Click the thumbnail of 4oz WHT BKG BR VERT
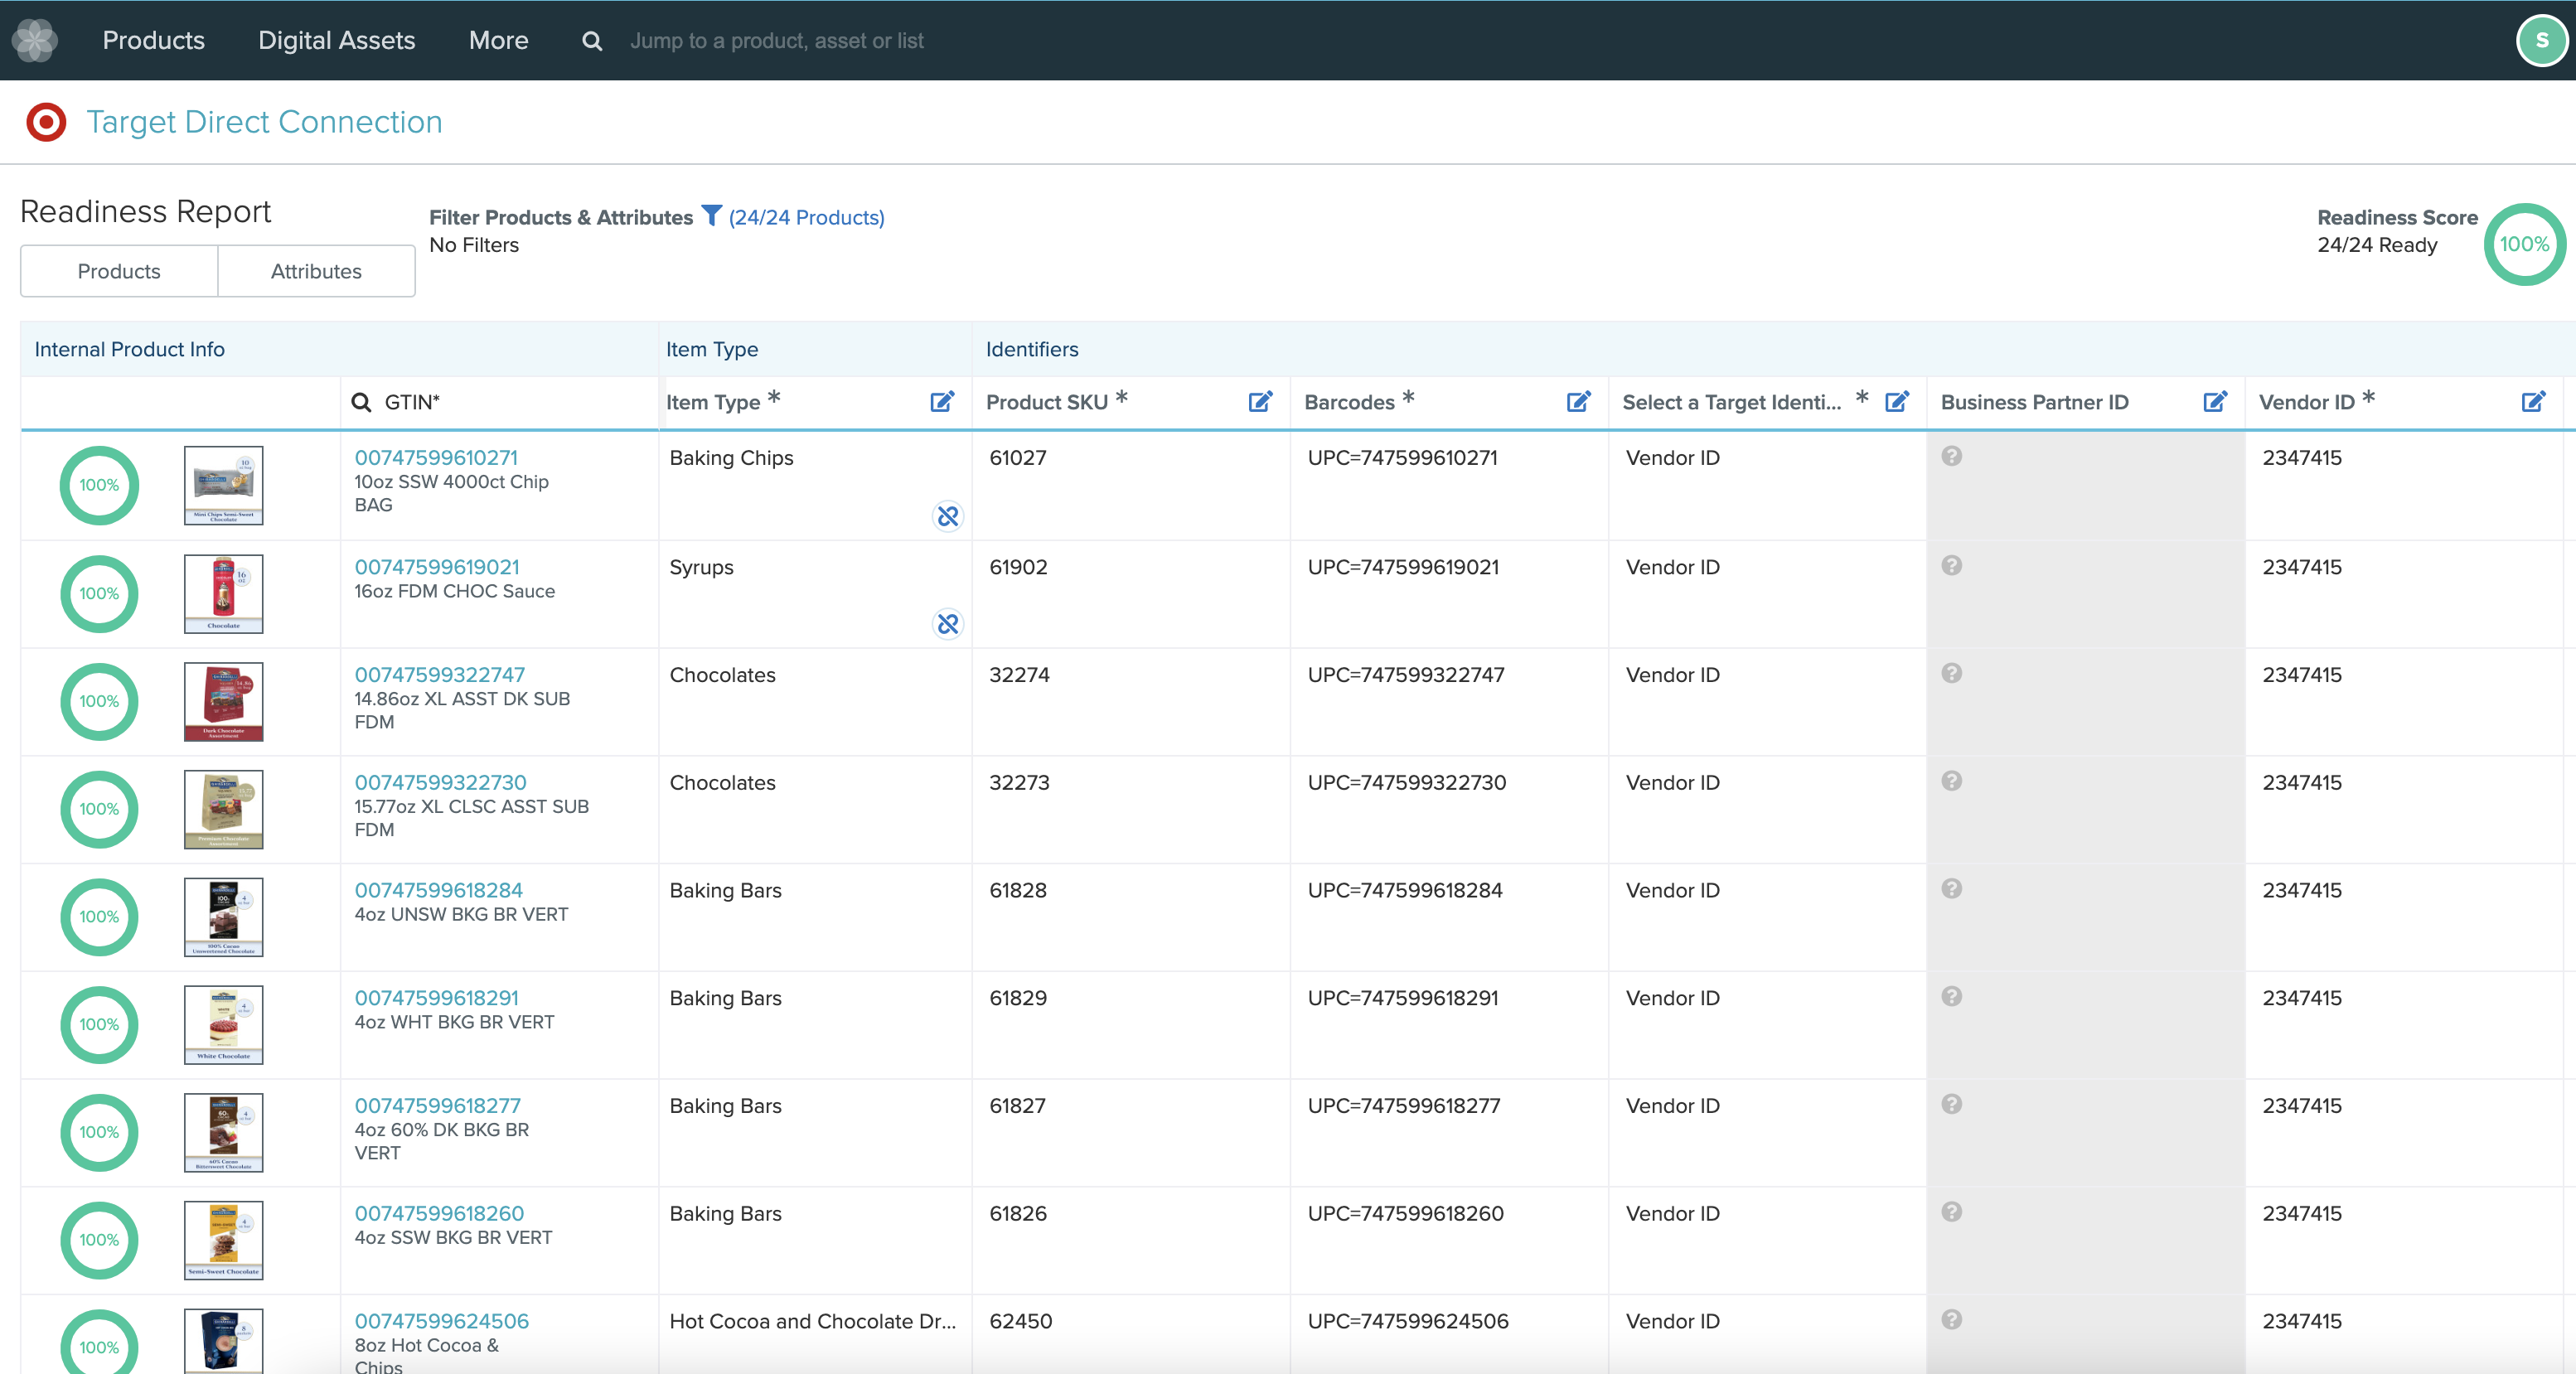 click(224, 1025)
